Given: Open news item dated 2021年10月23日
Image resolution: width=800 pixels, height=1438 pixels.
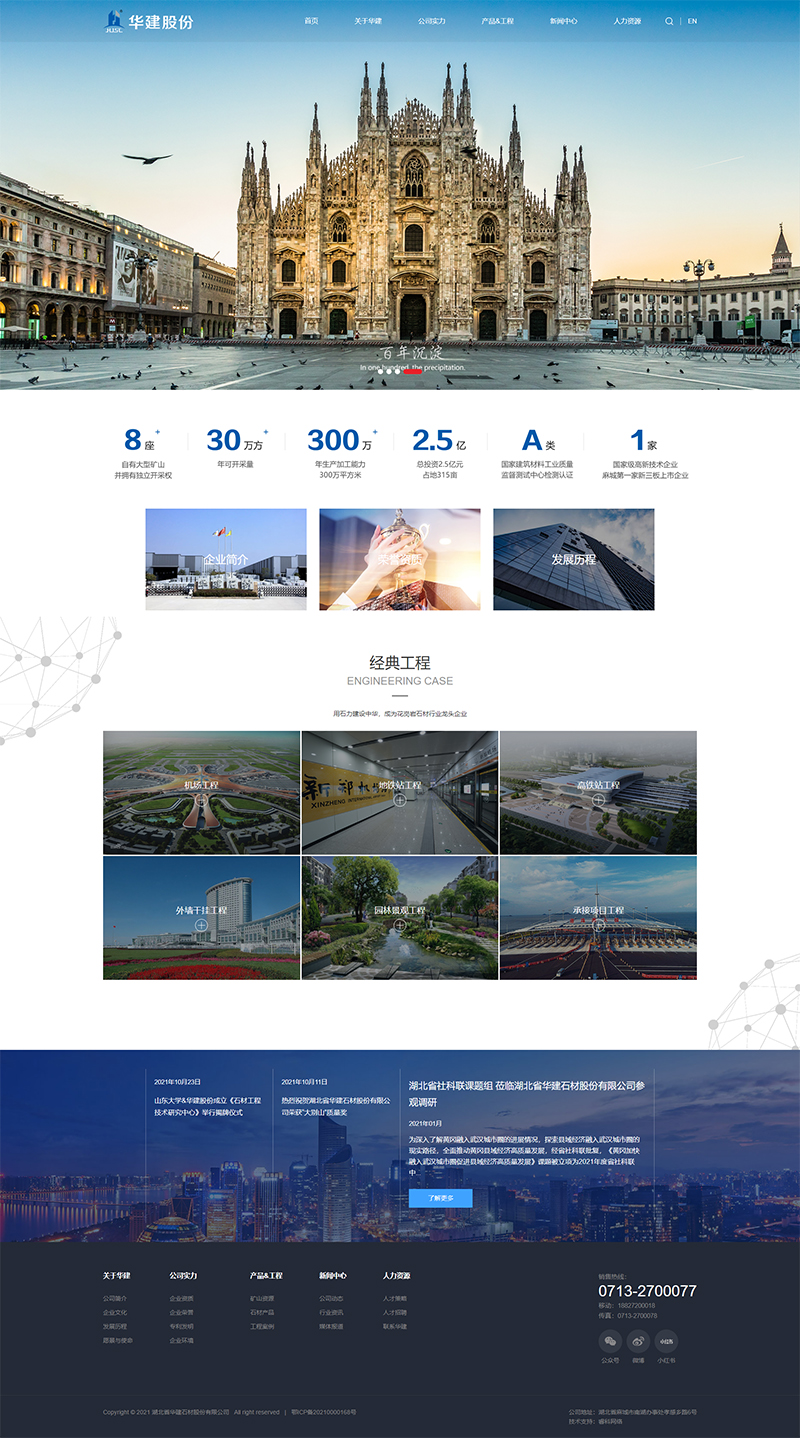Looking at the screenshot, I should point(207,1105).
